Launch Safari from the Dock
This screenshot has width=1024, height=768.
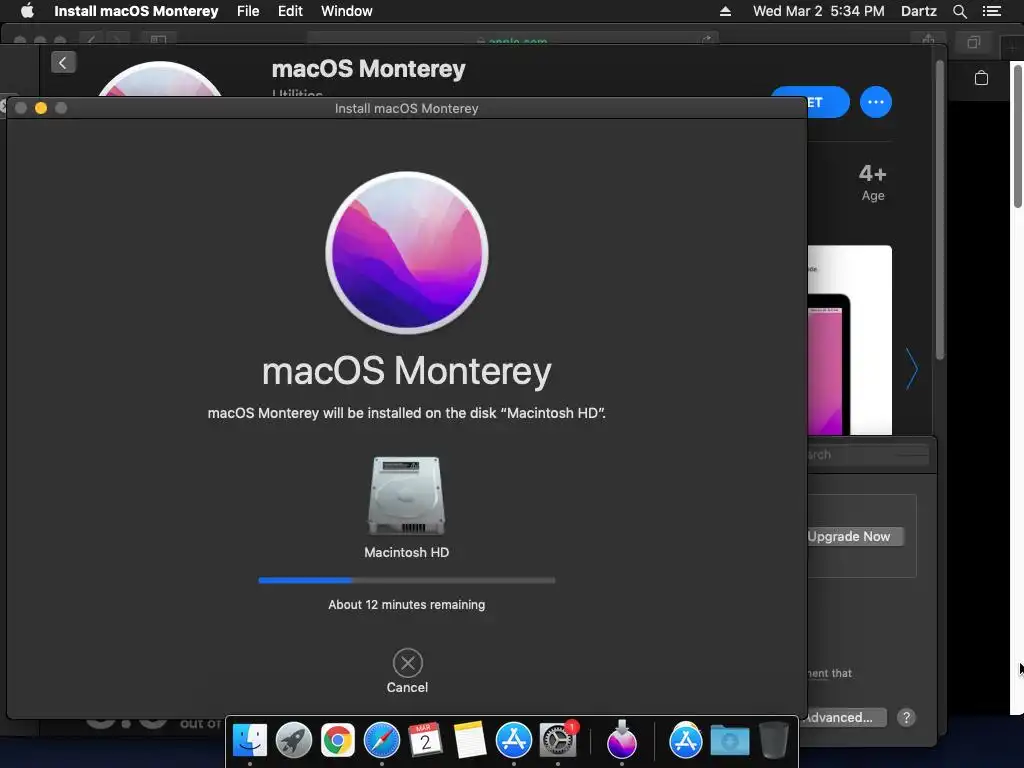click(381, 740)
